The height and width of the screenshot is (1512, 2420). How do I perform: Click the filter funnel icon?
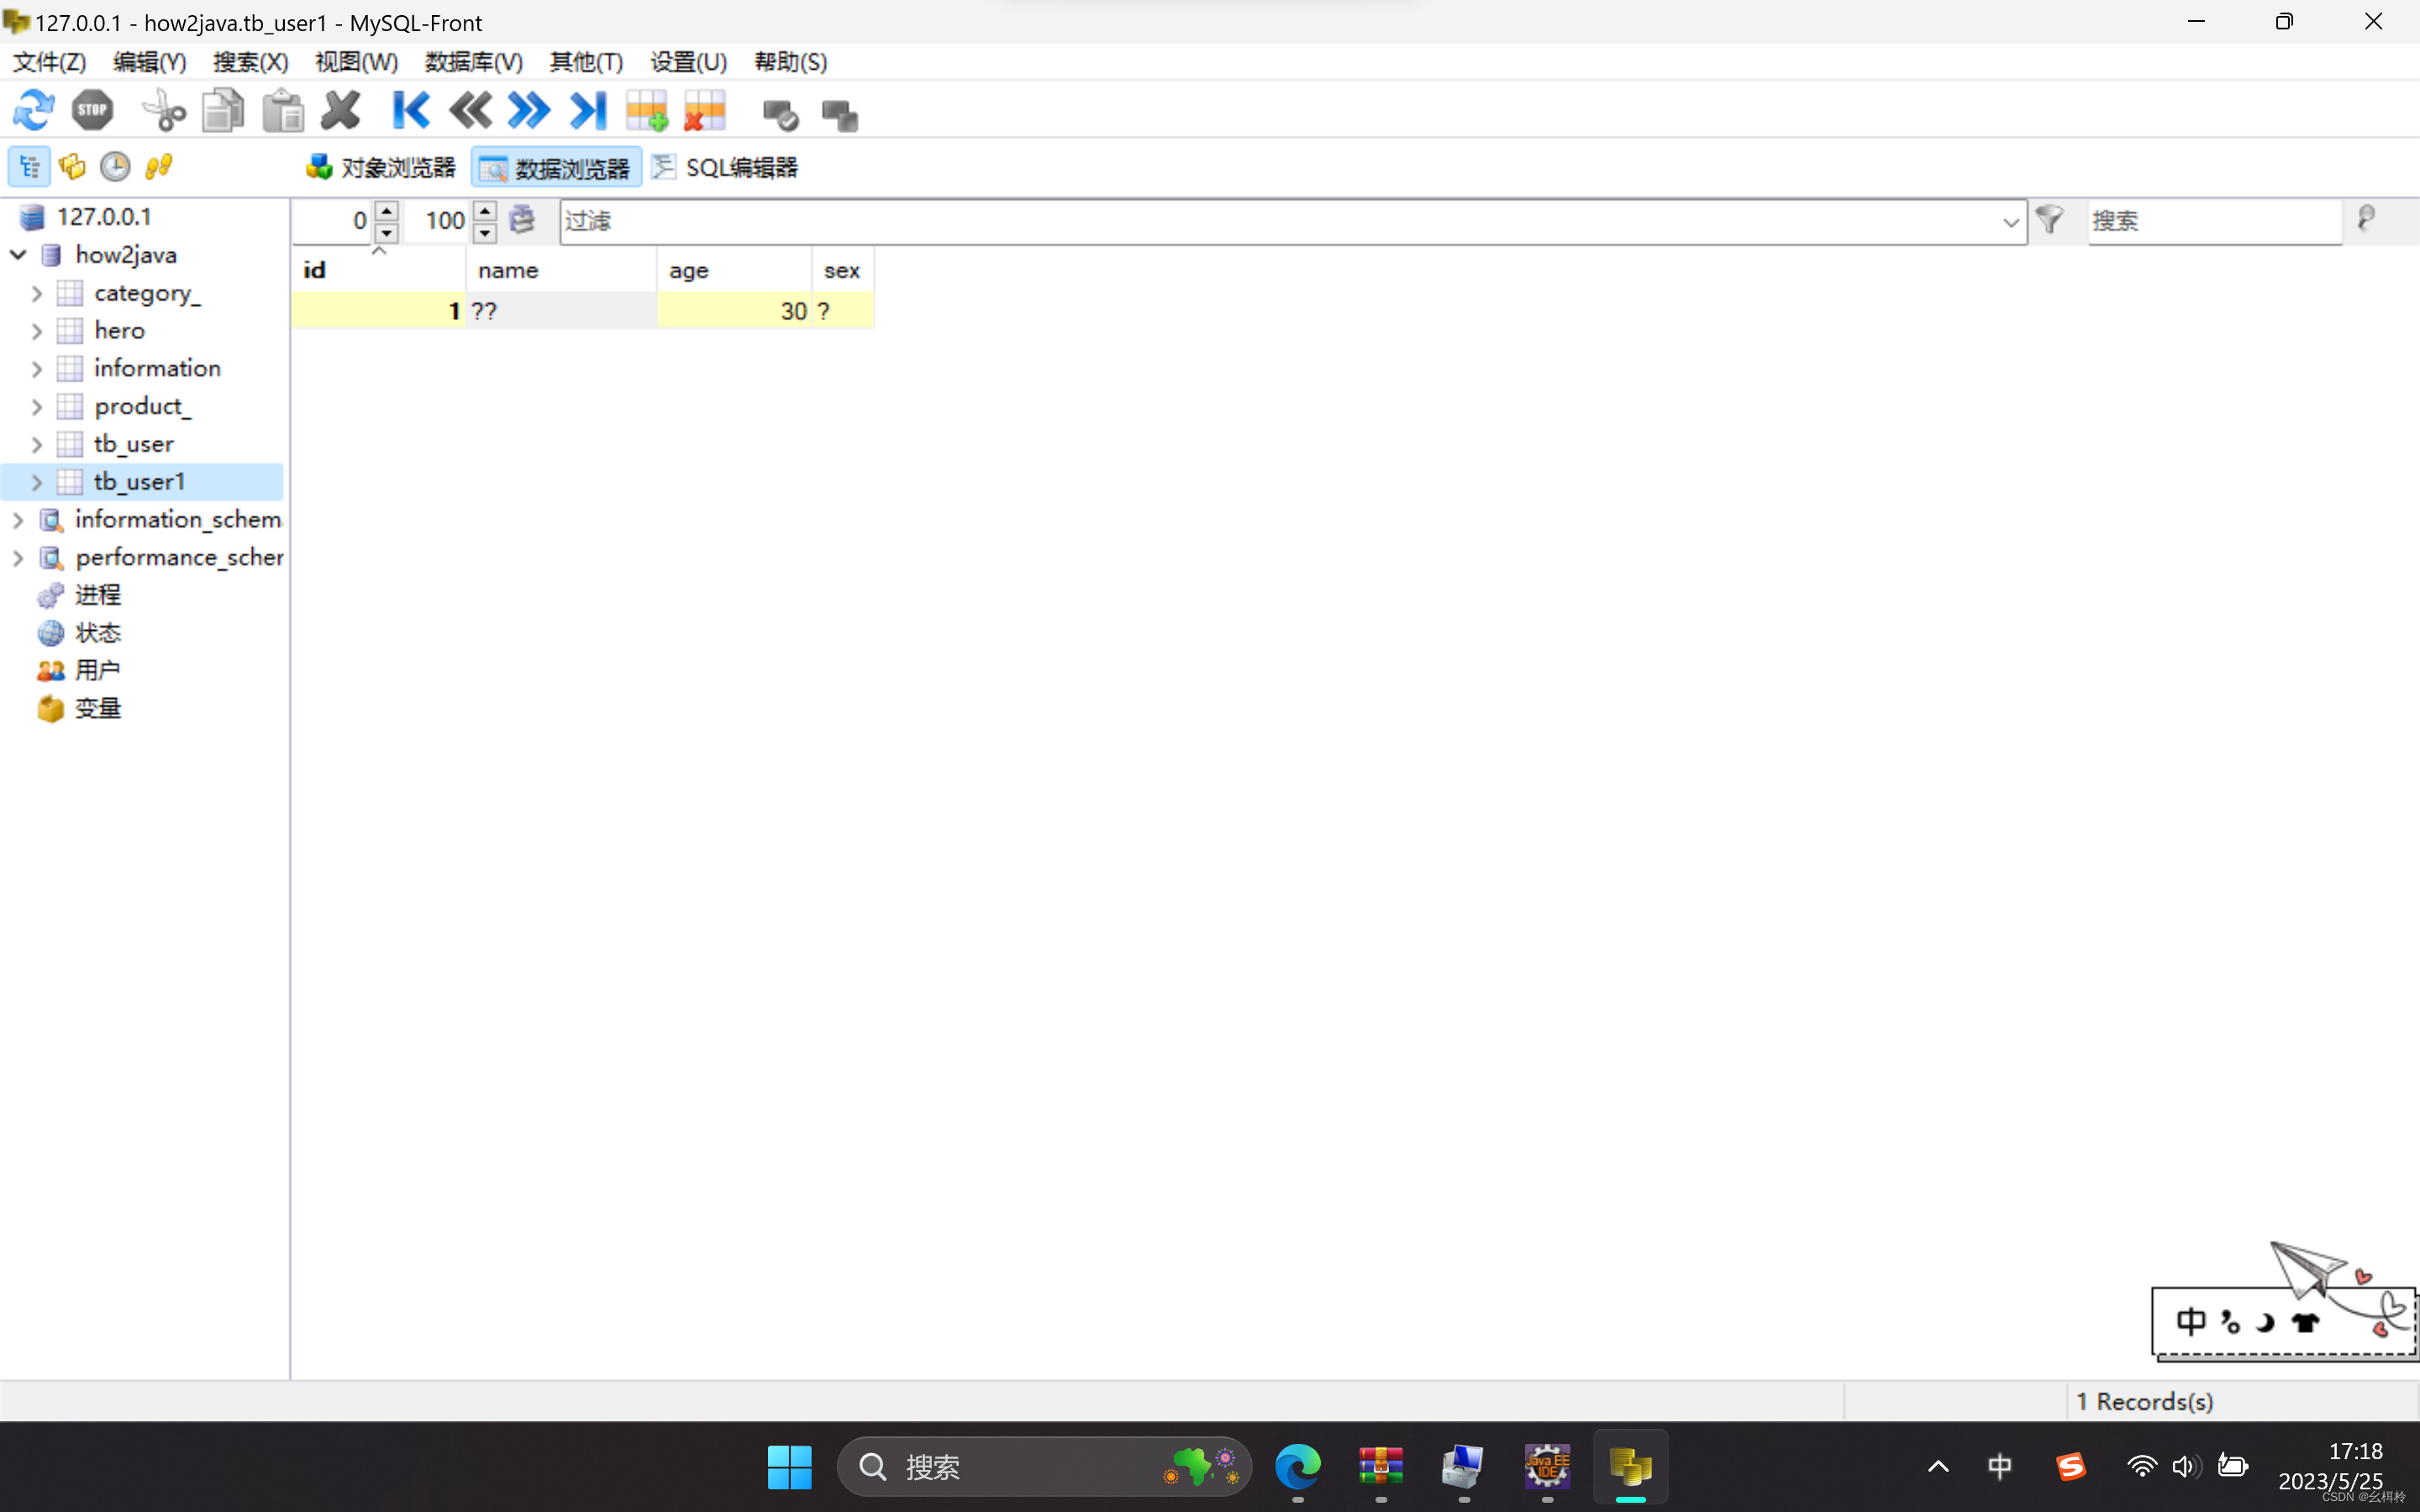tap(2049, 220)
